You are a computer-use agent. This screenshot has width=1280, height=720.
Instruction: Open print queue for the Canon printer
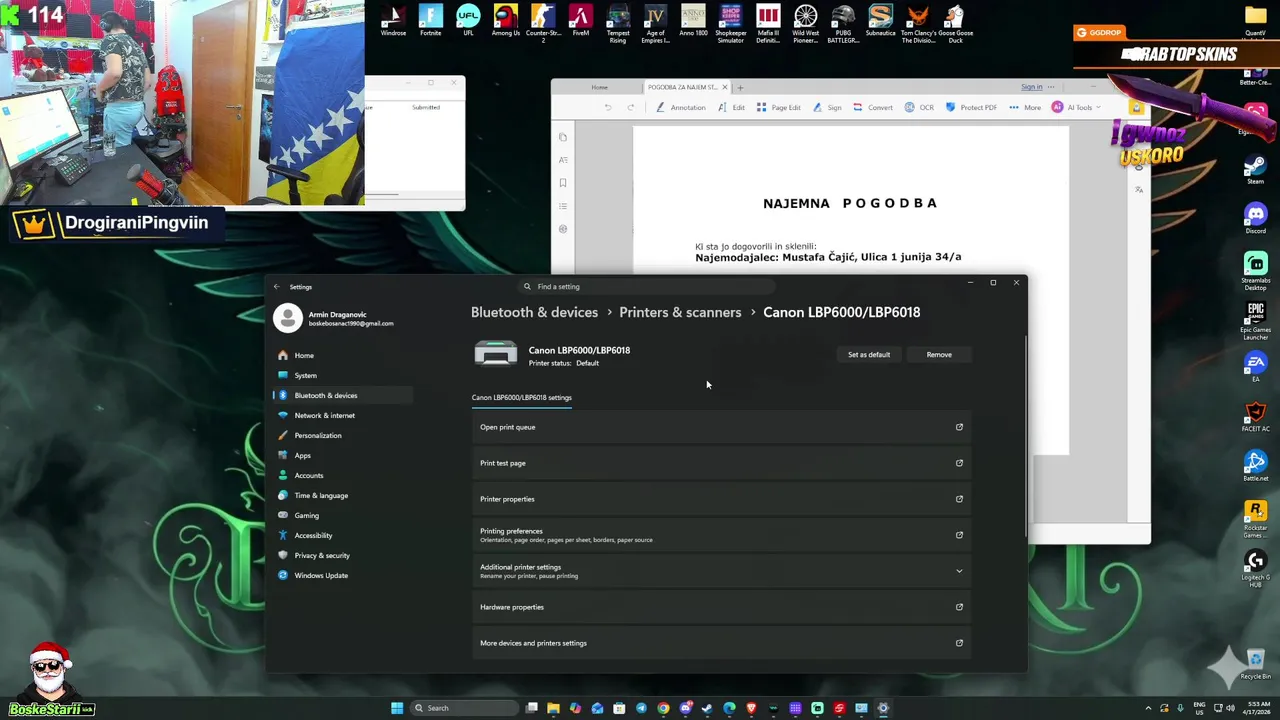pyautogui.click(x=722, y=427)
